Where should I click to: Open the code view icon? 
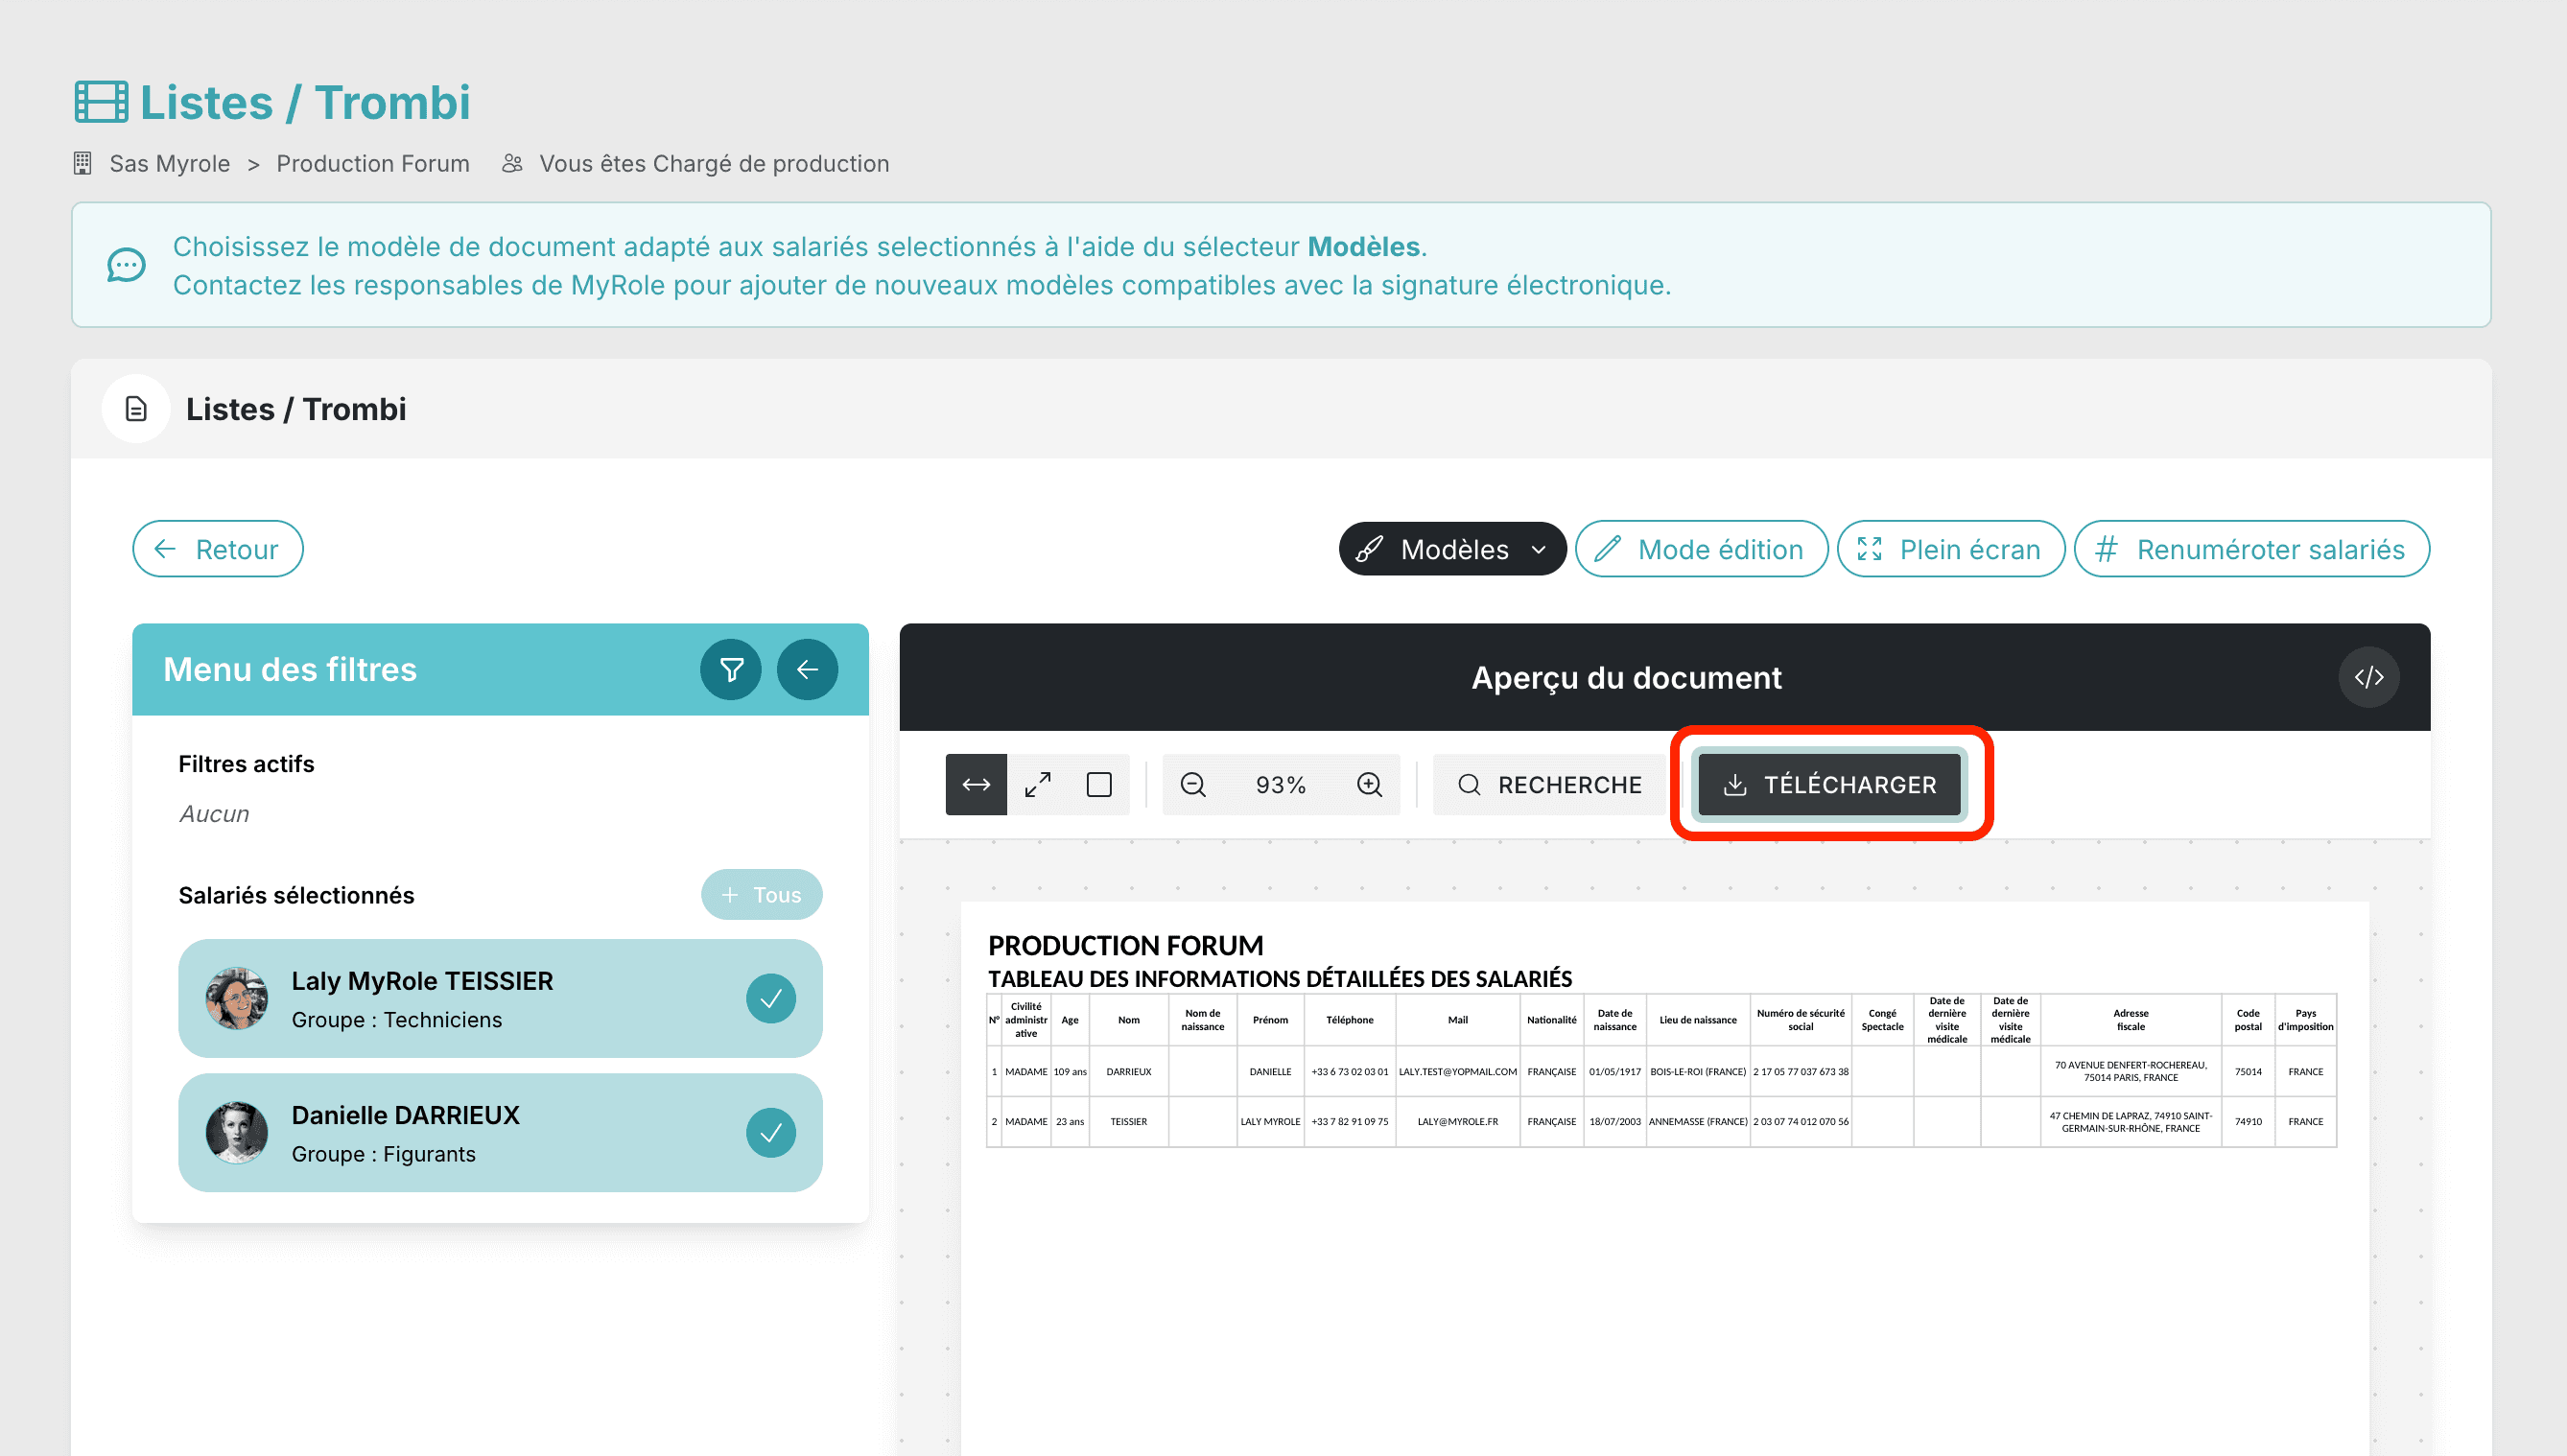coord(2368,677)
